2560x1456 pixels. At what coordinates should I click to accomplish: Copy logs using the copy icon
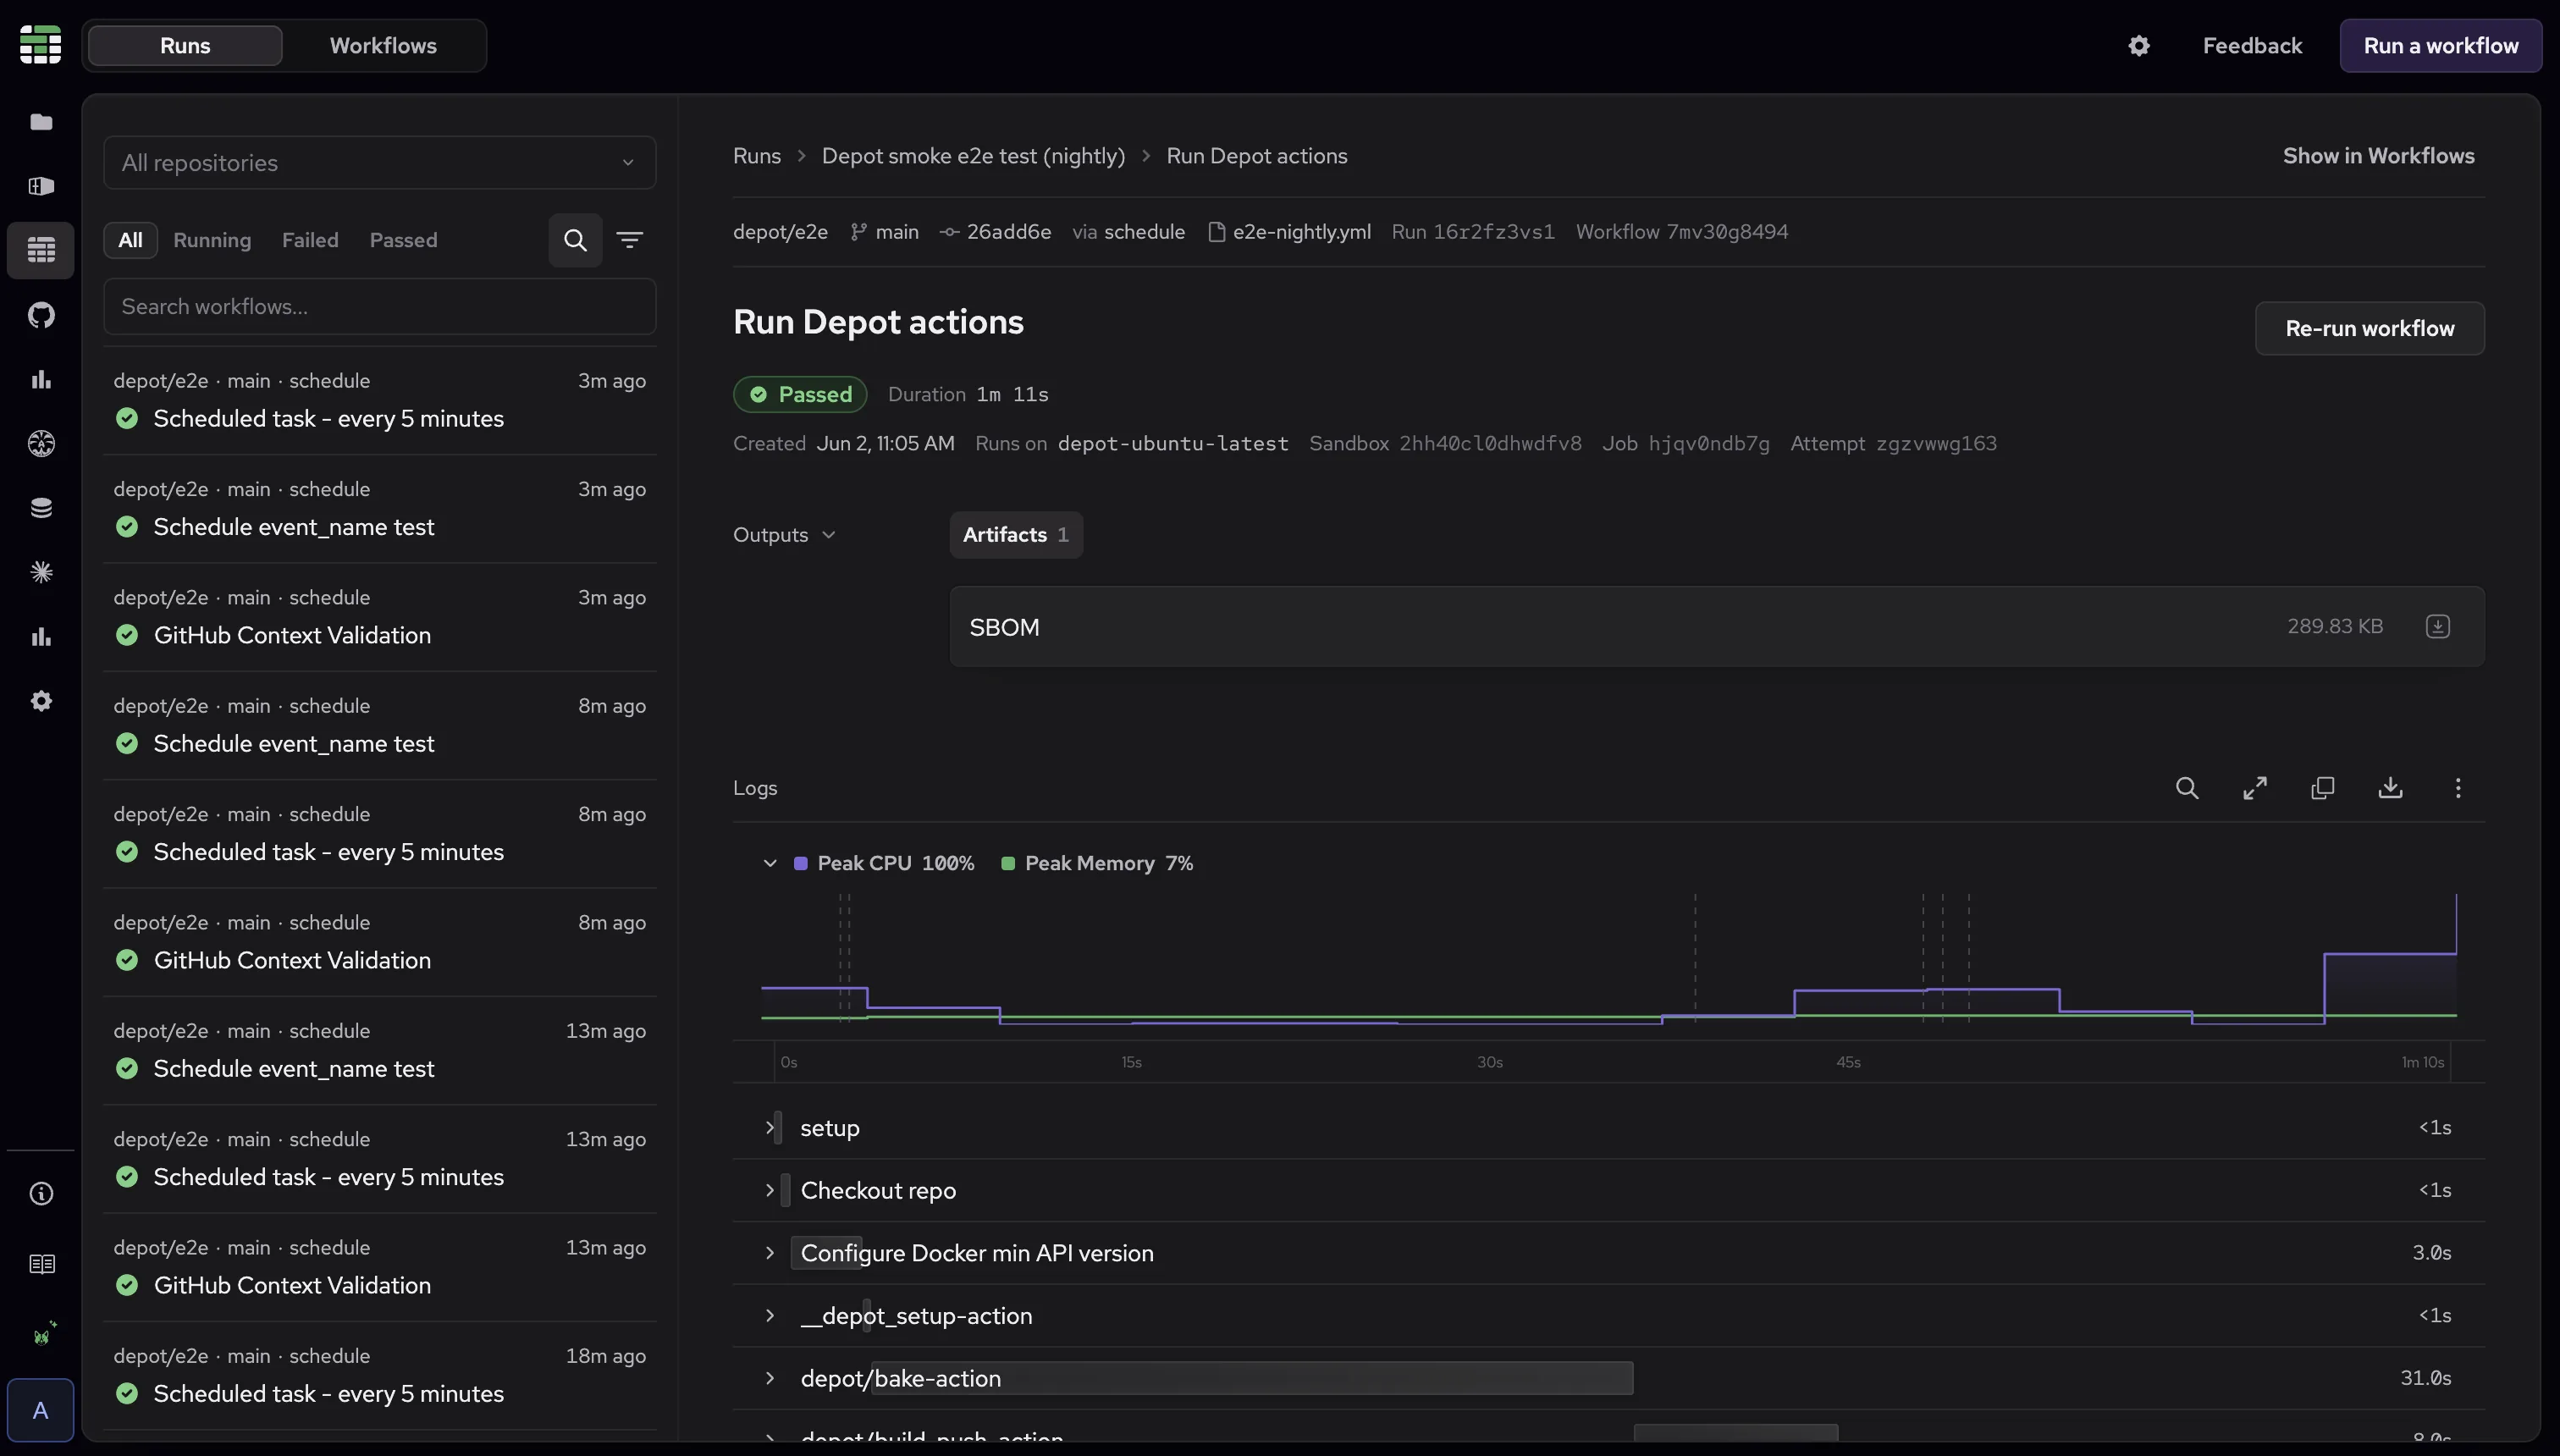[x=2323, y=788]
